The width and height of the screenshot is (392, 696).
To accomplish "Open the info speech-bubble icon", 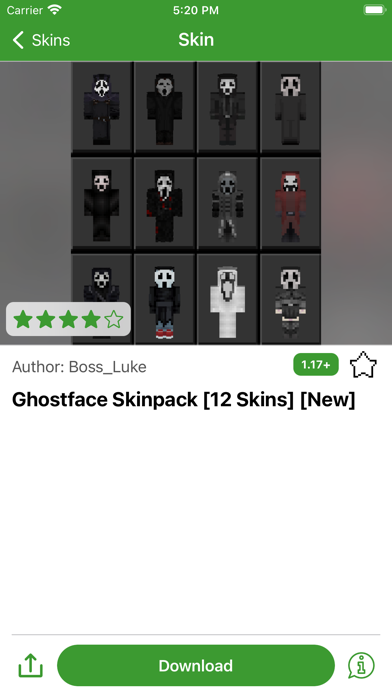I will click(361, 665).
